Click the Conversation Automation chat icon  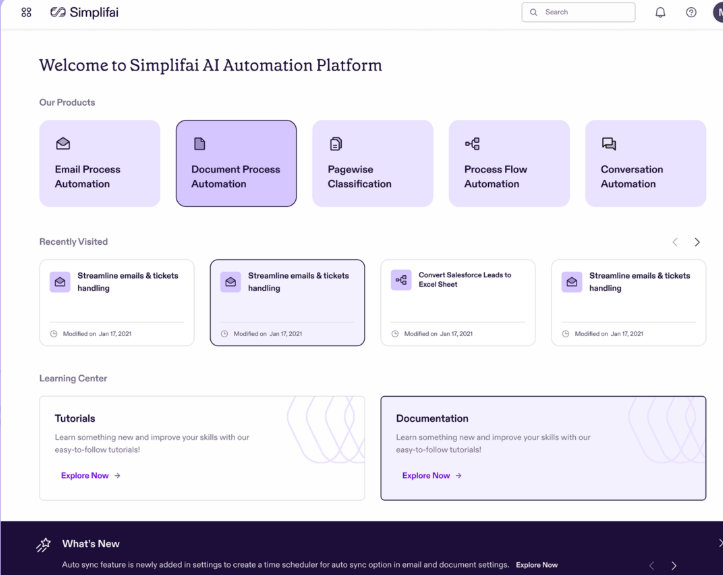click(x=609, y=143)
